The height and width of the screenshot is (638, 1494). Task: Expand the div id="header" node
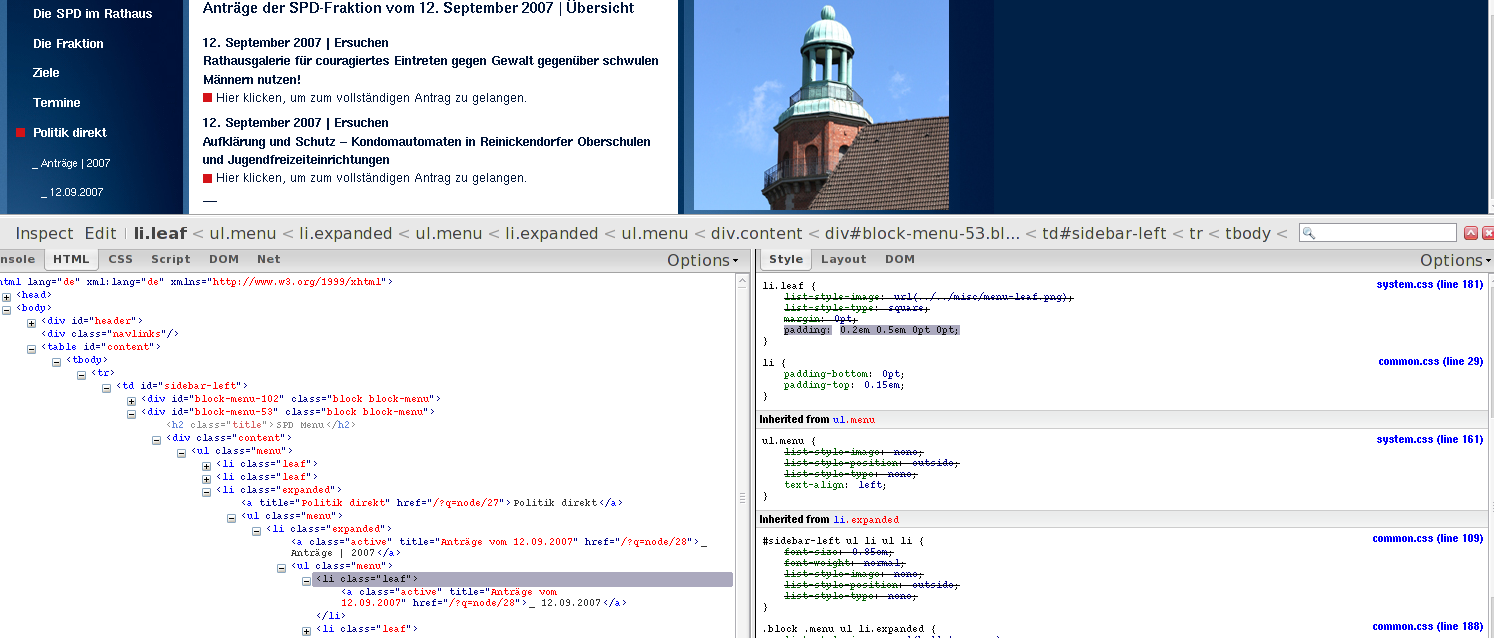click(32, 322)
